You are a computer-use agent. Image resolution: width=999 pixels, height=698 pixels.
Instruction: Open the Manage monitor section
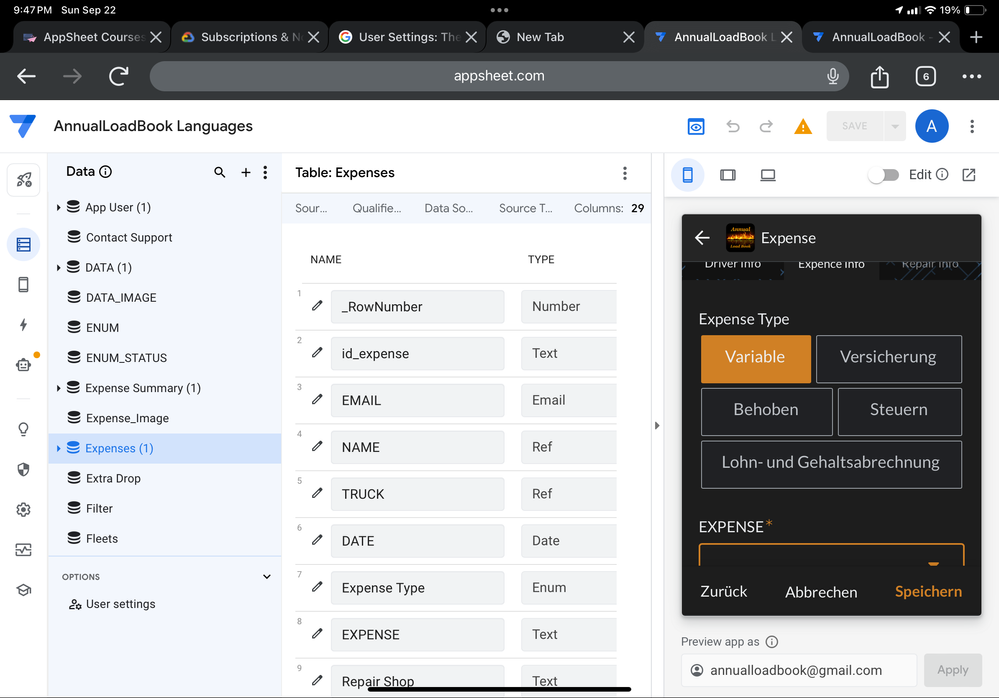coord(24,550)
